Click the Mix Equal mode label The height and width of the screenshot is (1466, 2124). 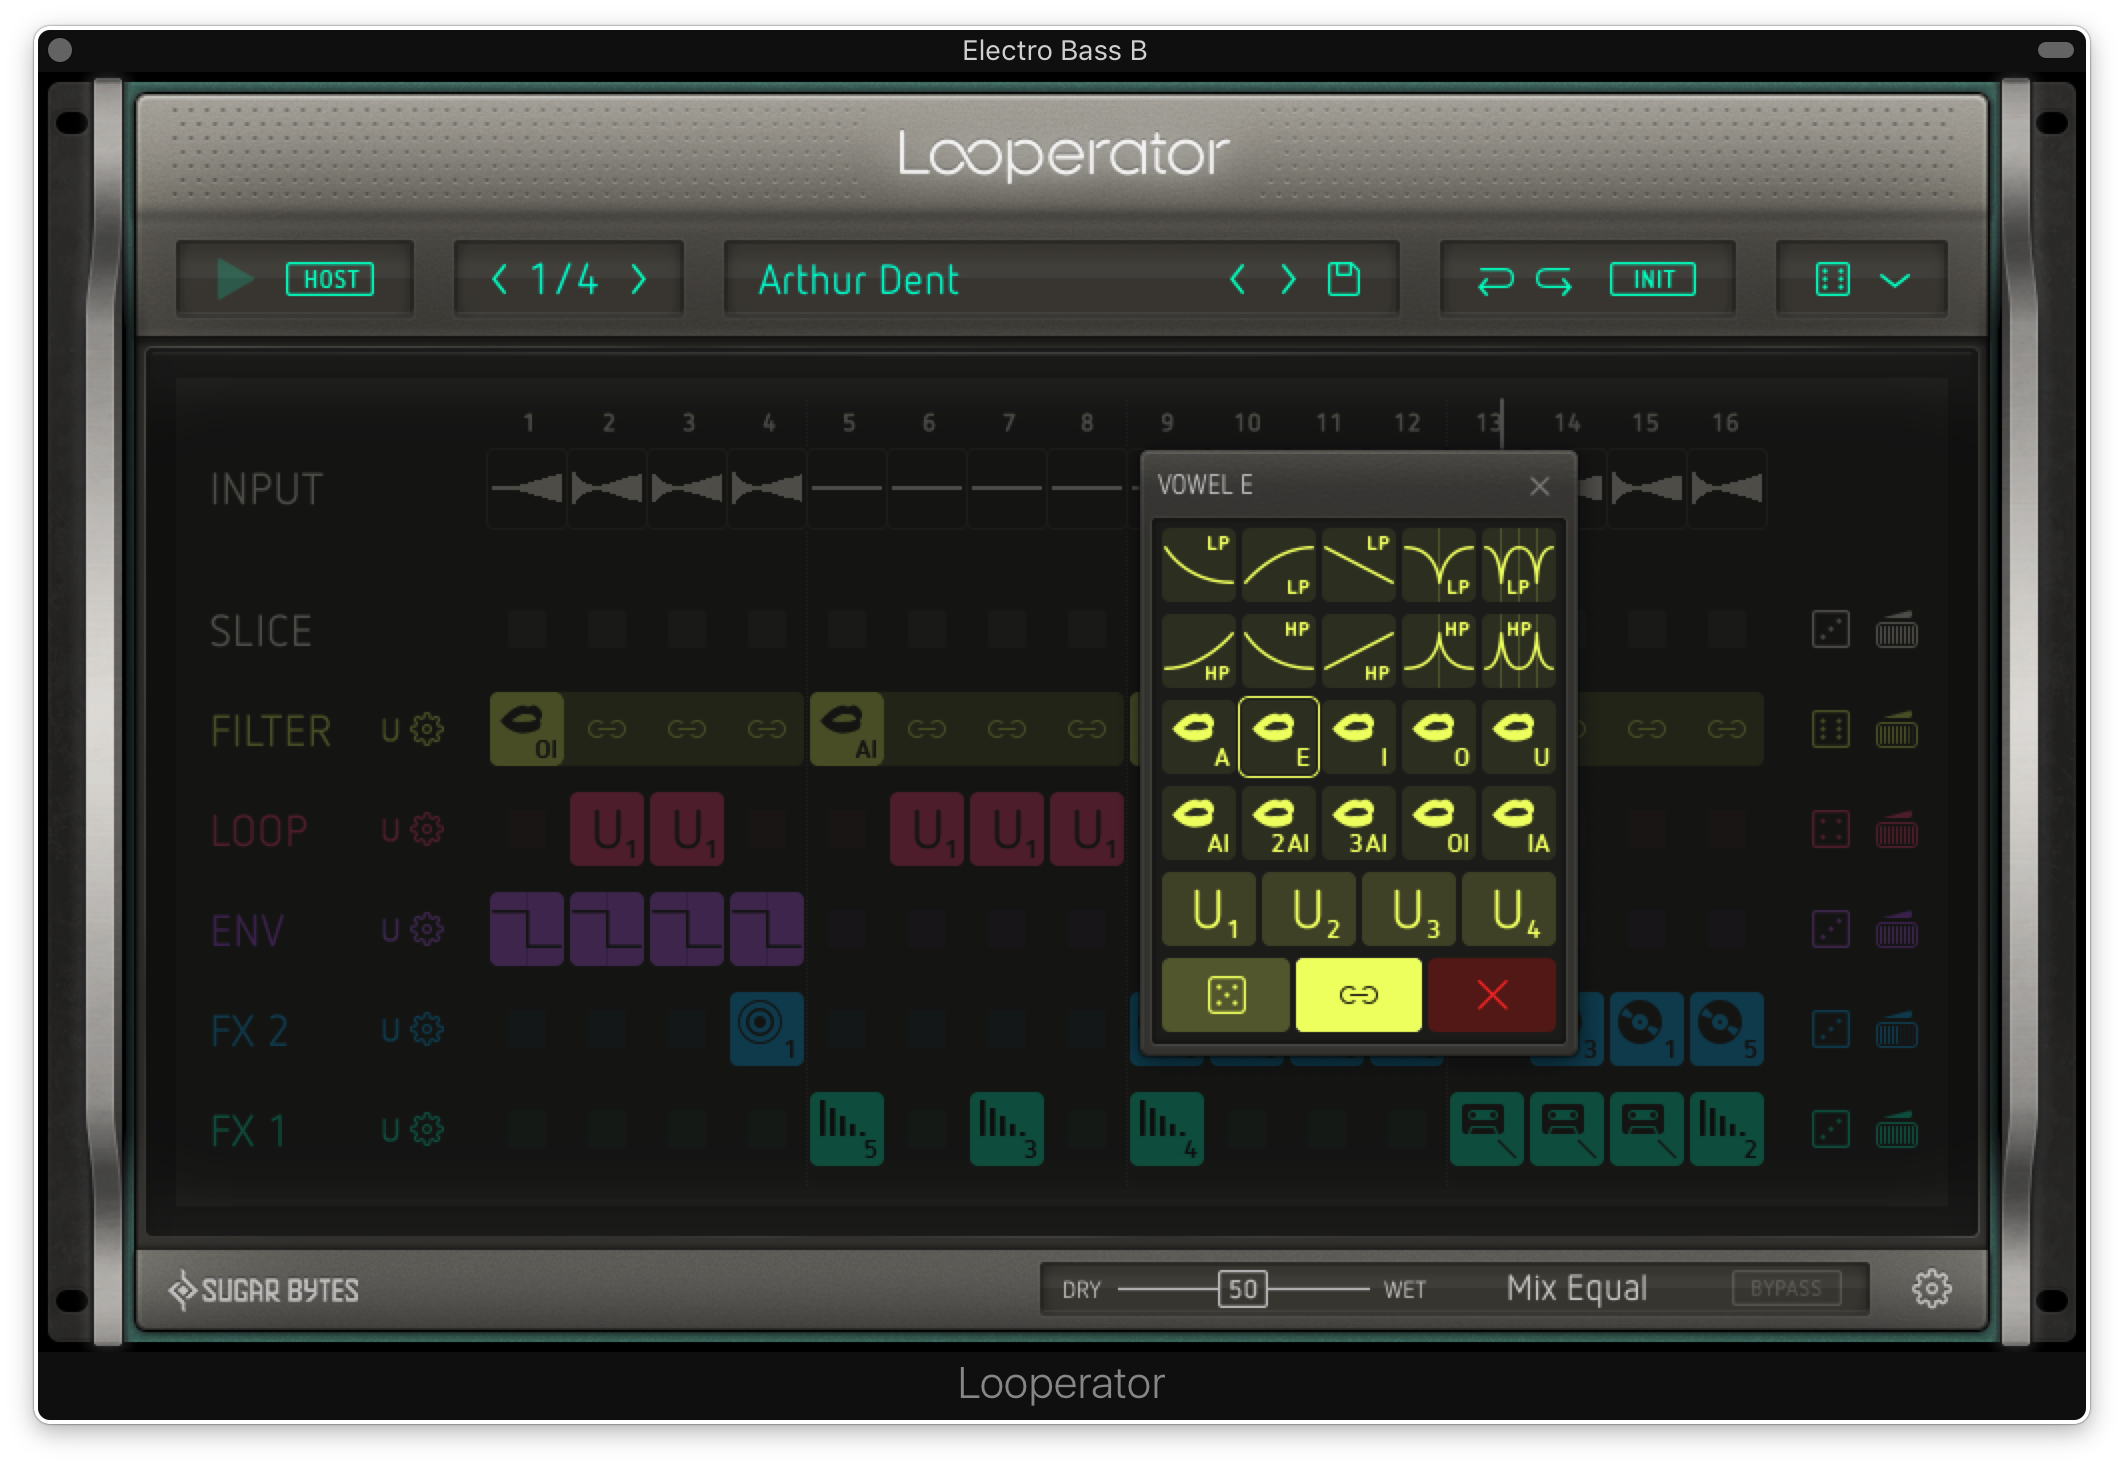tap(1577, 1288)
